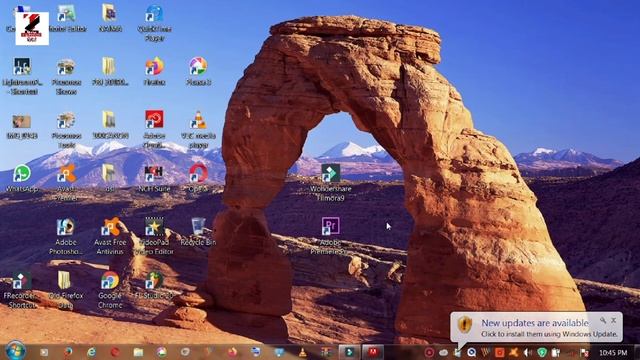The width and height of the screenshot is (640, 360).
Task: Dismiss the Windows Update notification balloon
Action: point(613,320)
